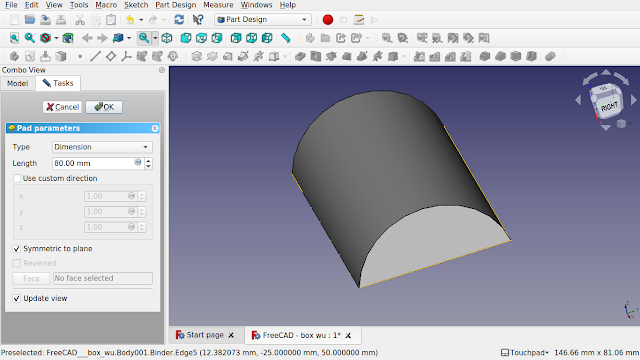The image size is (640, 360).
Task: Increase Length with the spinner up arrow
Action: (149, 160)
